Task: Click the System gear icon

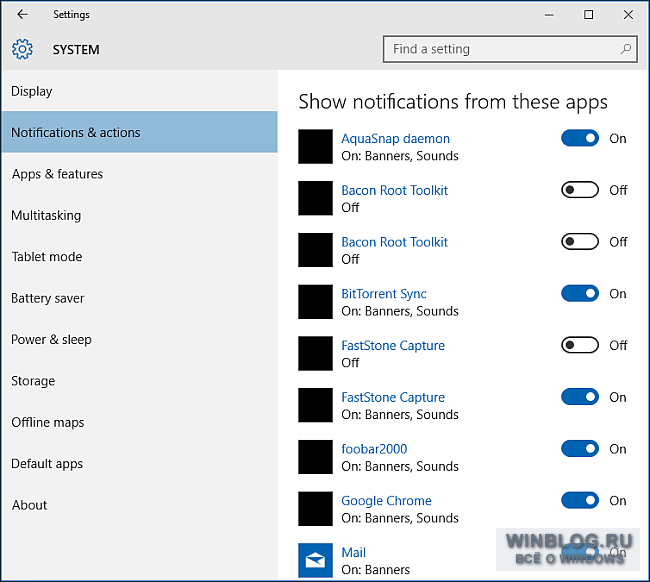Action: 22,49
